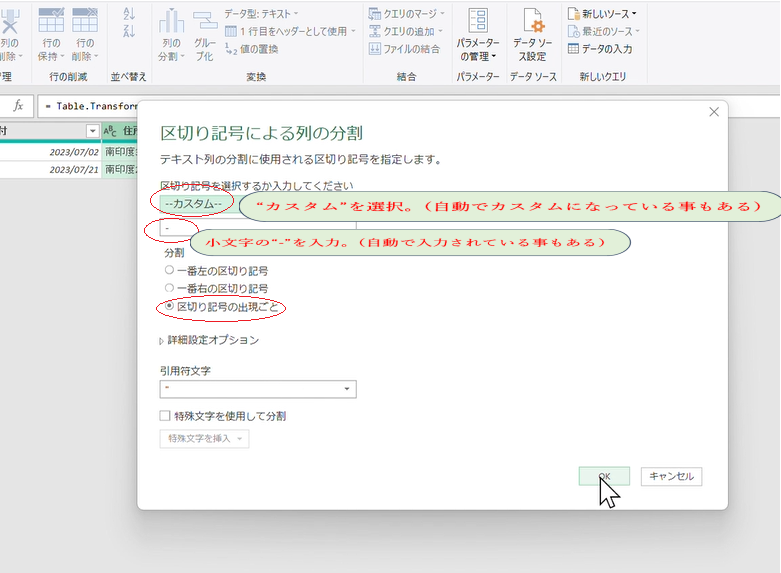Sort descending with the Z-A icon
Viewport: 781px width, 573px height.
tap(129, 31)
